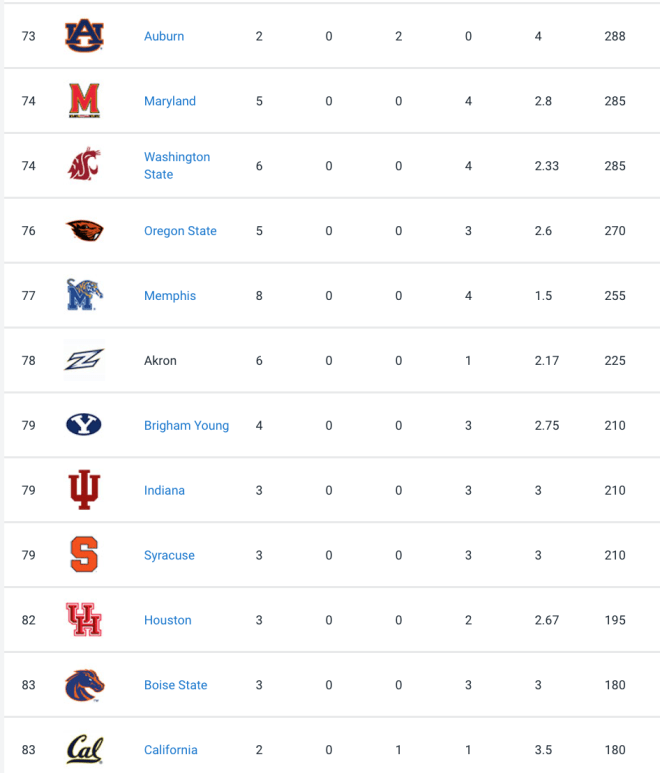Screen dimensions: 660x773
Task: Click the Oregon State beaver logo
Action: pos(84,230)
